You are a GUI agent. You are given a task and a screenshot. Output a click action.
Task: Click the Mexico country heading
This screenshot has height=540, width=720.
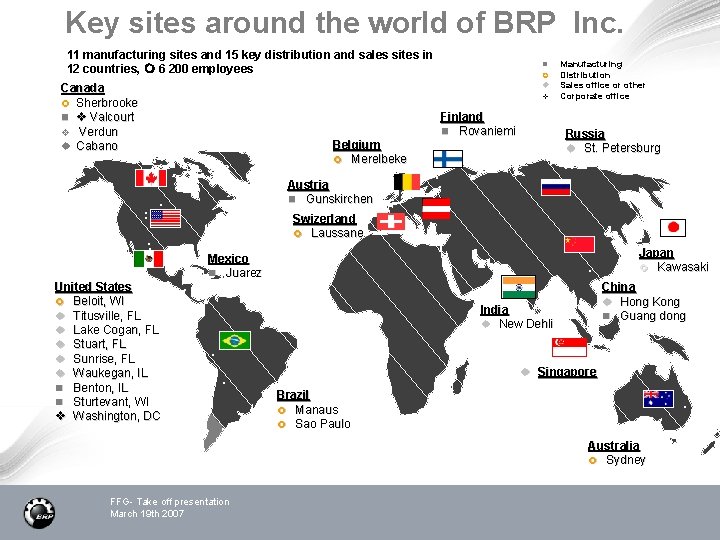point(228,259)
